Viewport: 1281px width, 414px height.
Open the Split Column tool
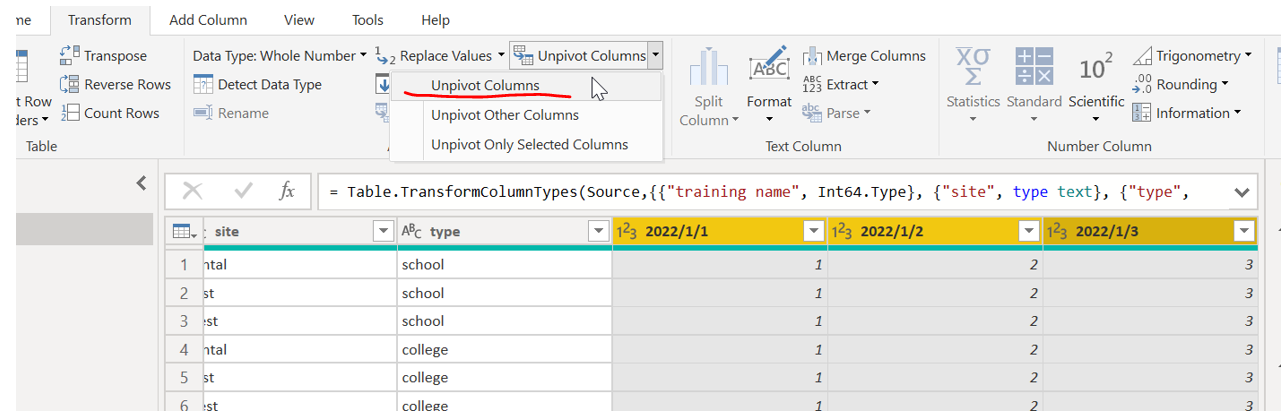pyautogui.click(x=709, y=87)
